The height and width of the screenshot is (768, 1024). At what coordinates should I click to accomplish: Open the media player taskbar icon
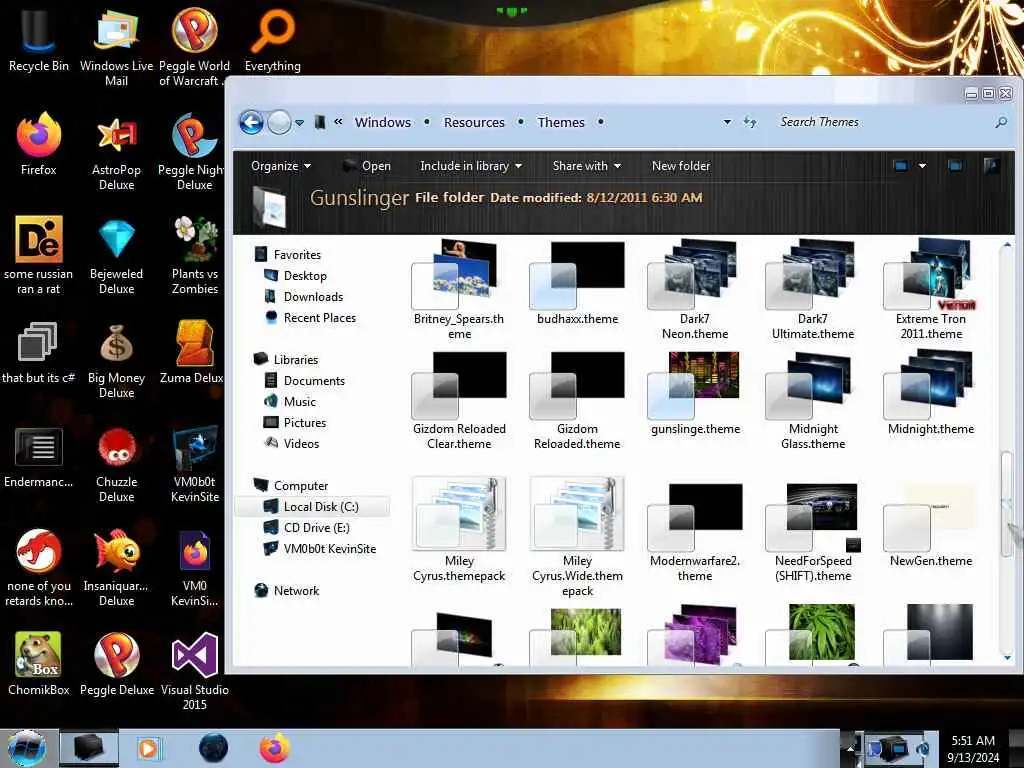[x=148, y=748]
